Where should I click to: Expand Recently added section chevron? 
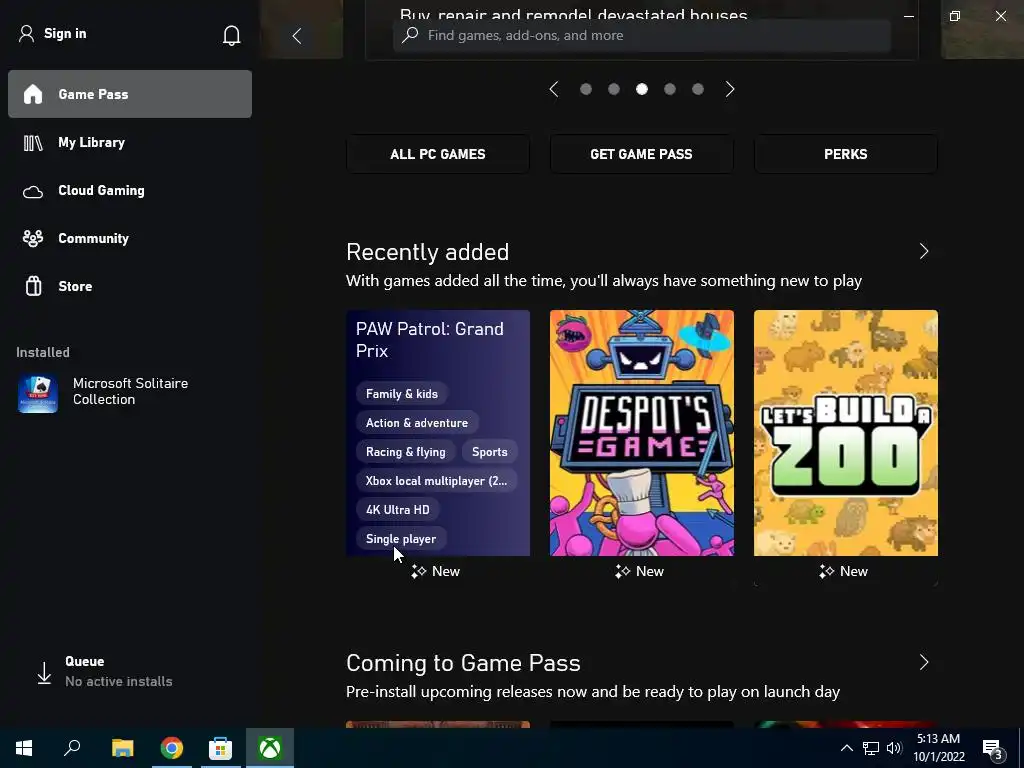coord(924,251)
